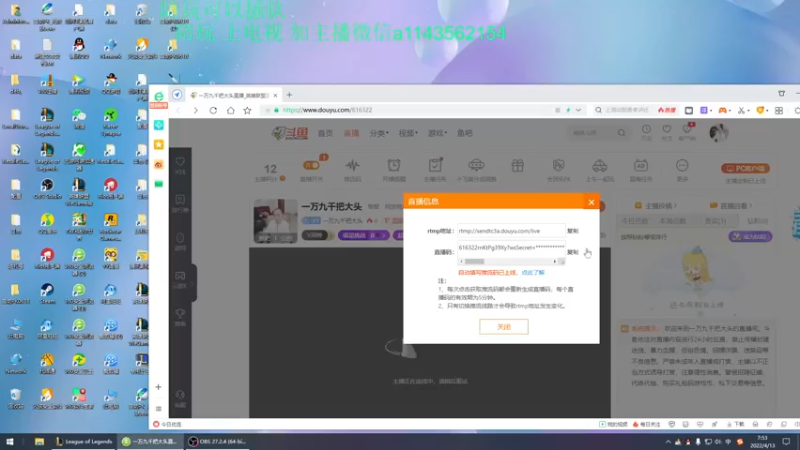Go back with the browser back arrow
This screenshot has height=450, width=800.
click(x=179, y=110)
